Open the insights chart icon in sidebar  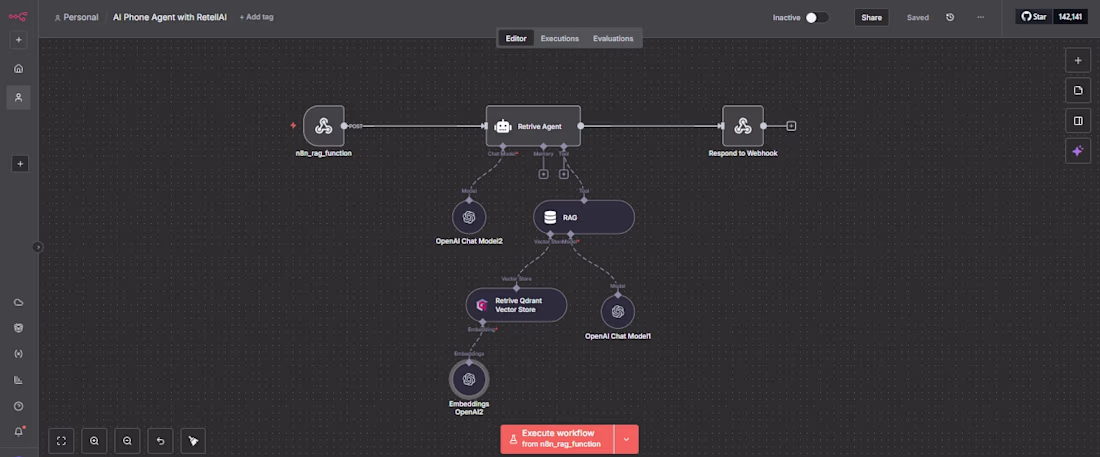pos(19,380)
